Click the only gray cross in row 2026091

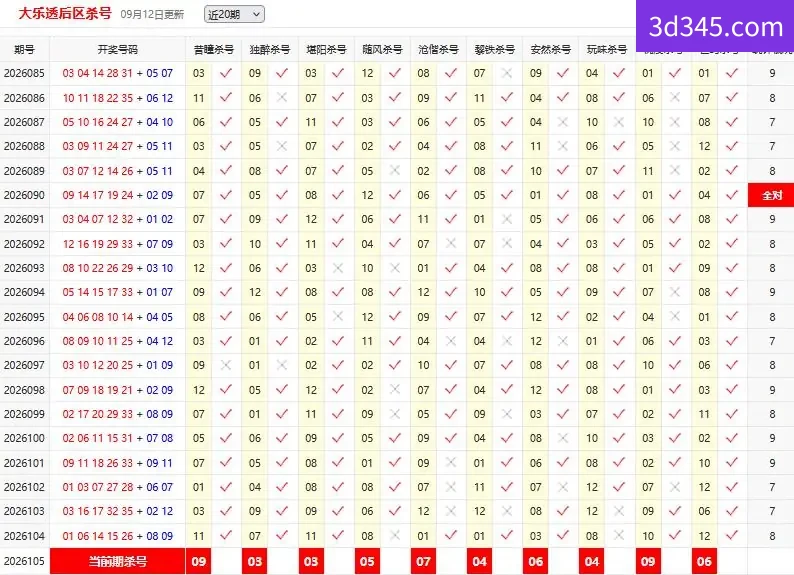[x=506, y=219]
